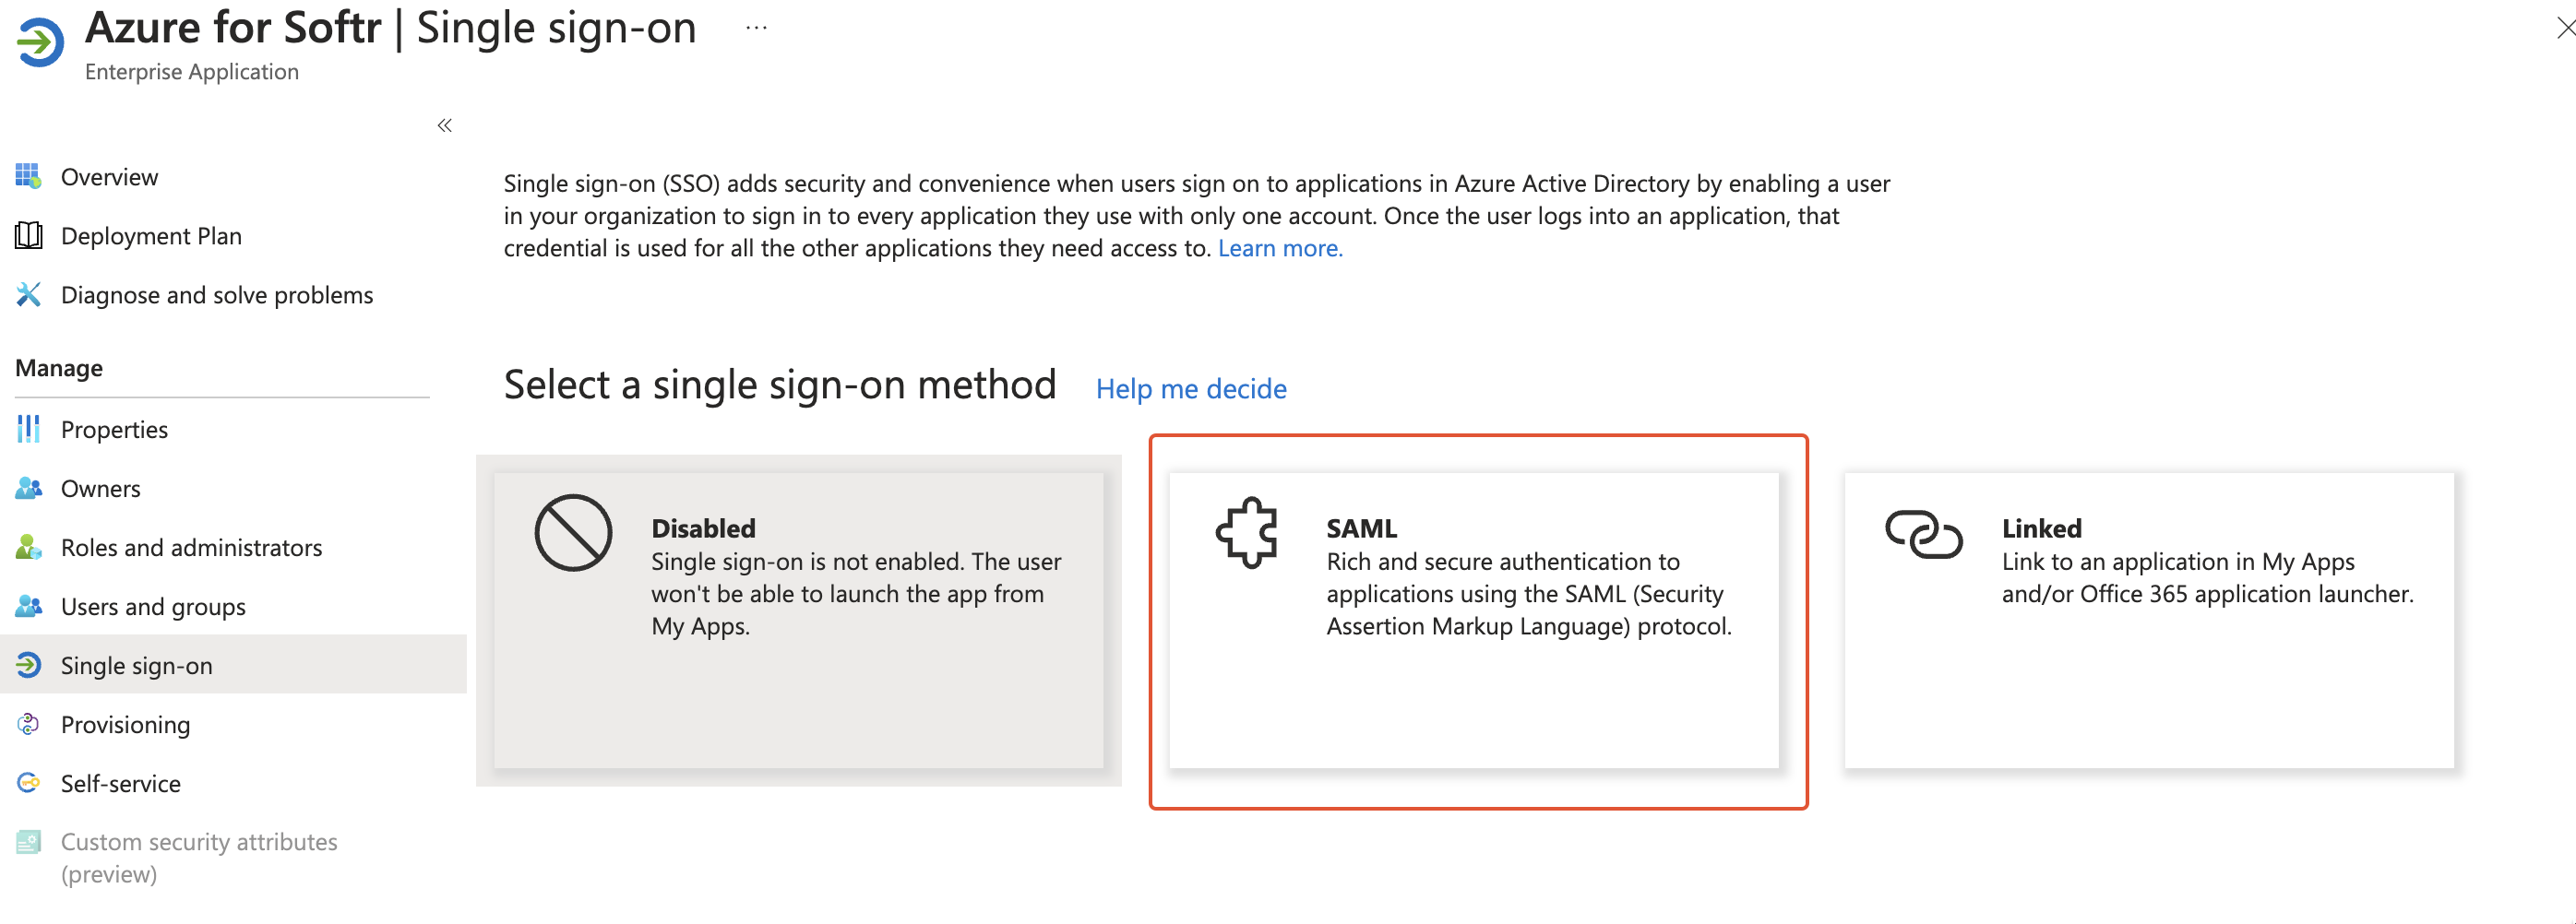Select the SAML sign-on method card
Screen dimensions: 2576x924
click(x=1477, y=620)
